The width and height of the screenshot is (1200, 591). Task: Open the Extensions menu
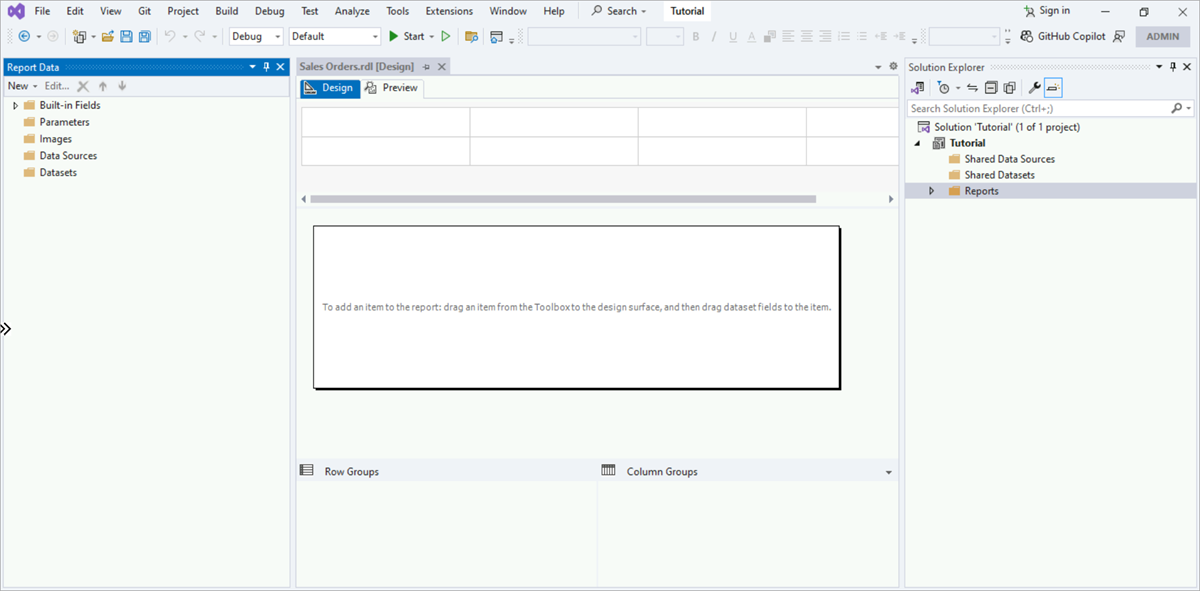(x=448, y=11)
